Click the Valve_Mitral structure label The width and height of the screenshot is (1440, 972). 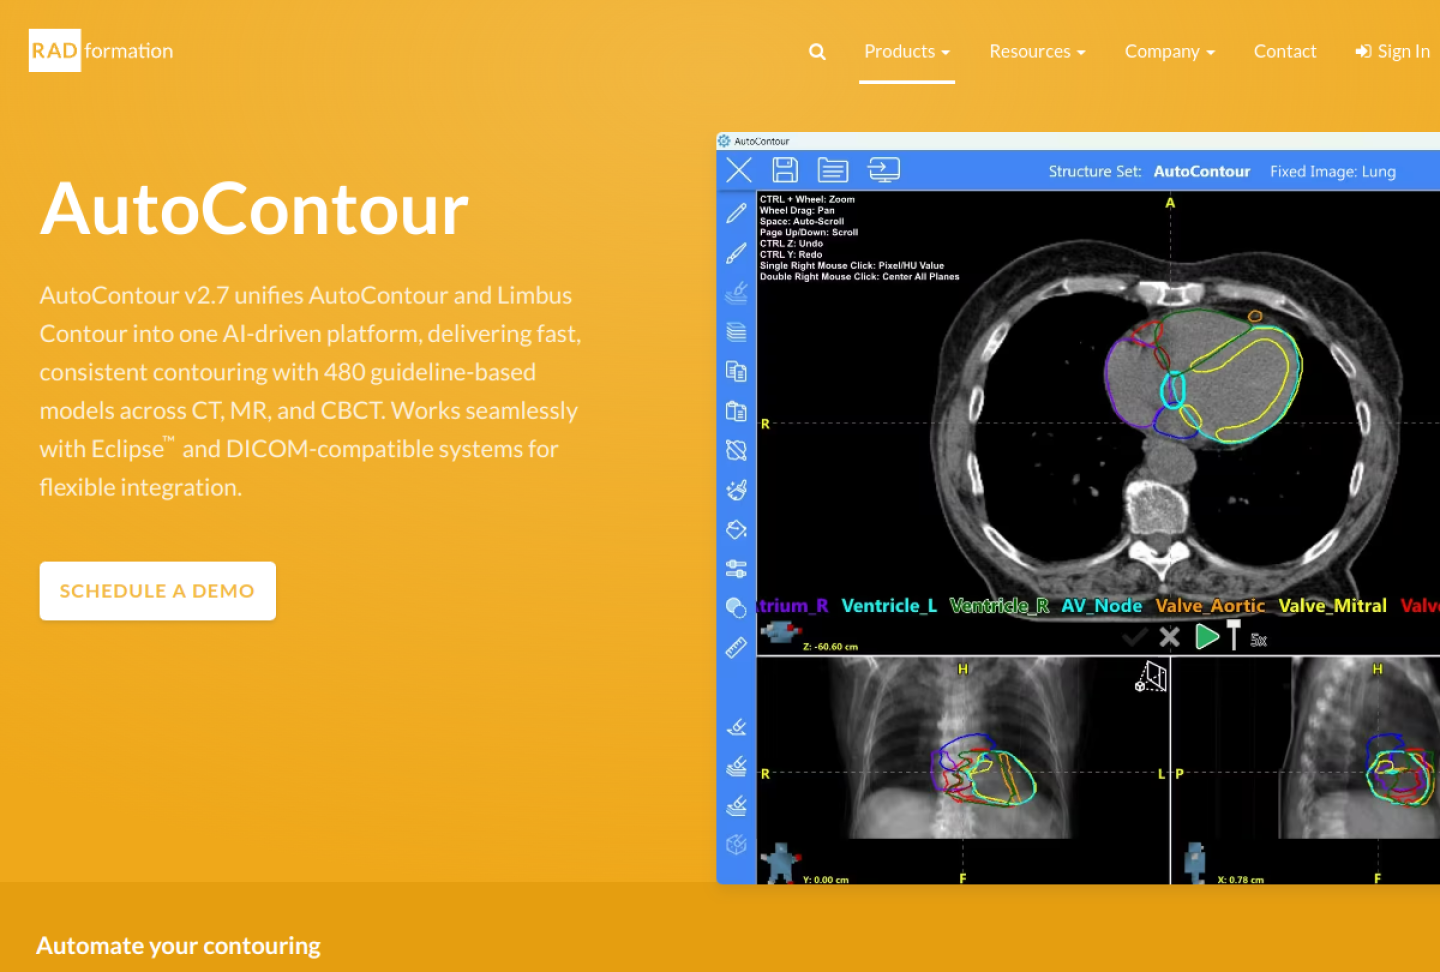(x=1332, y=606)
